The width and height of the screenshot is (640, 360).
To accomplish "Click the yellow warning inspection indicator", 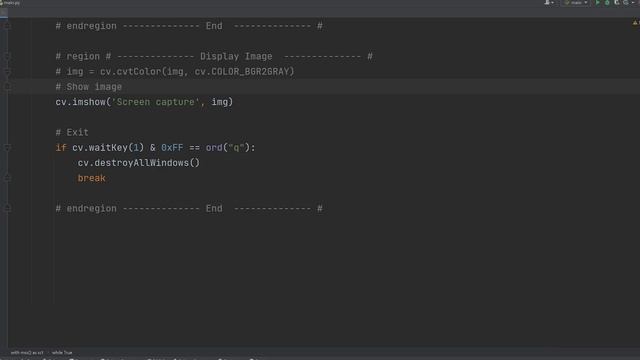I will (635, 23).
